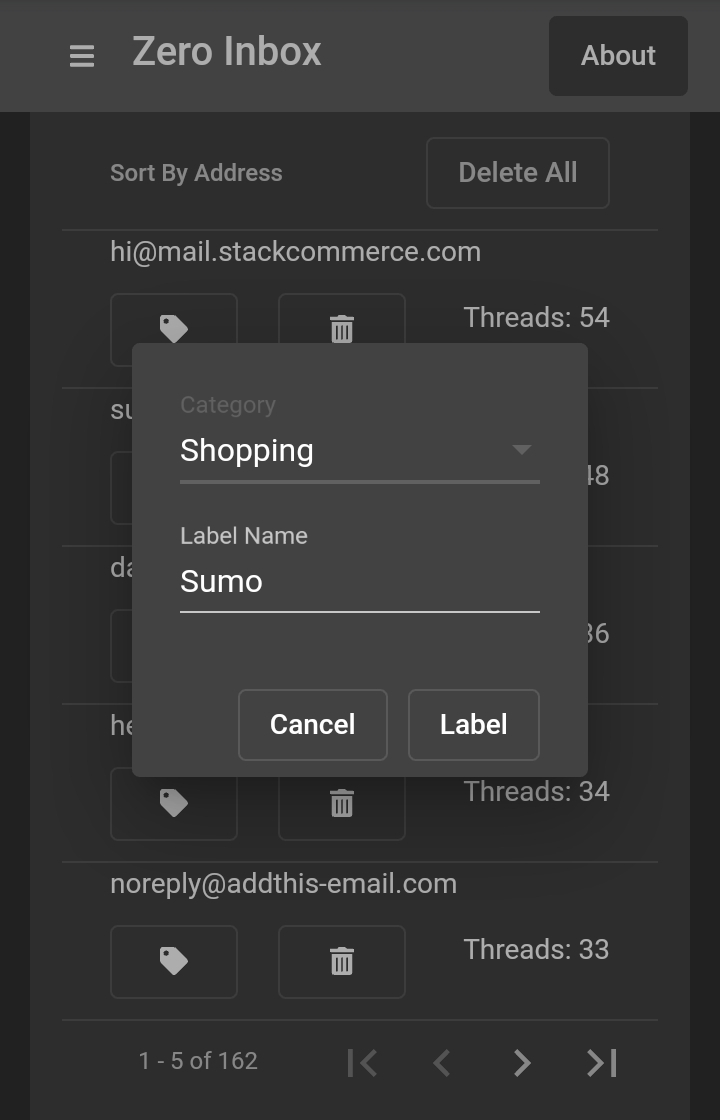Select the noreply@addthis-email.com address text
The image size is (720, 1120).
pos(283,884)
